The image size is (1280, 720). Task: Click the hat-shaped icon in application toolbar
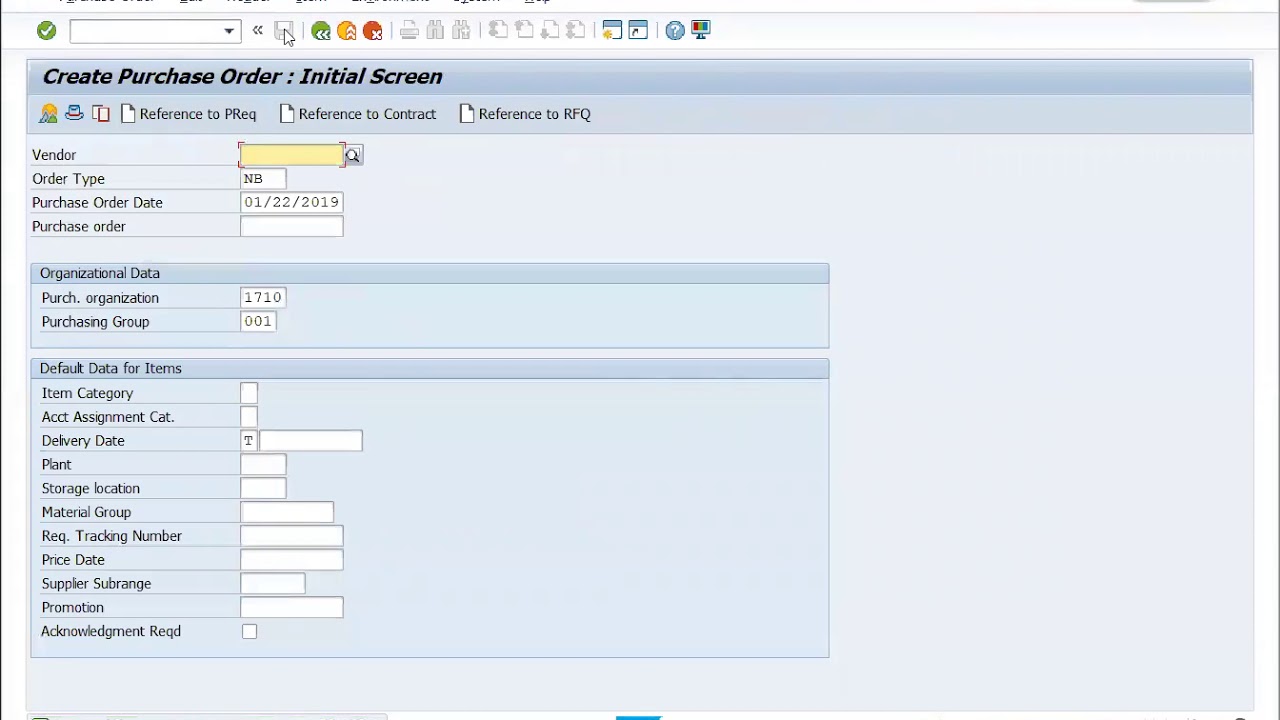[74, 114]
